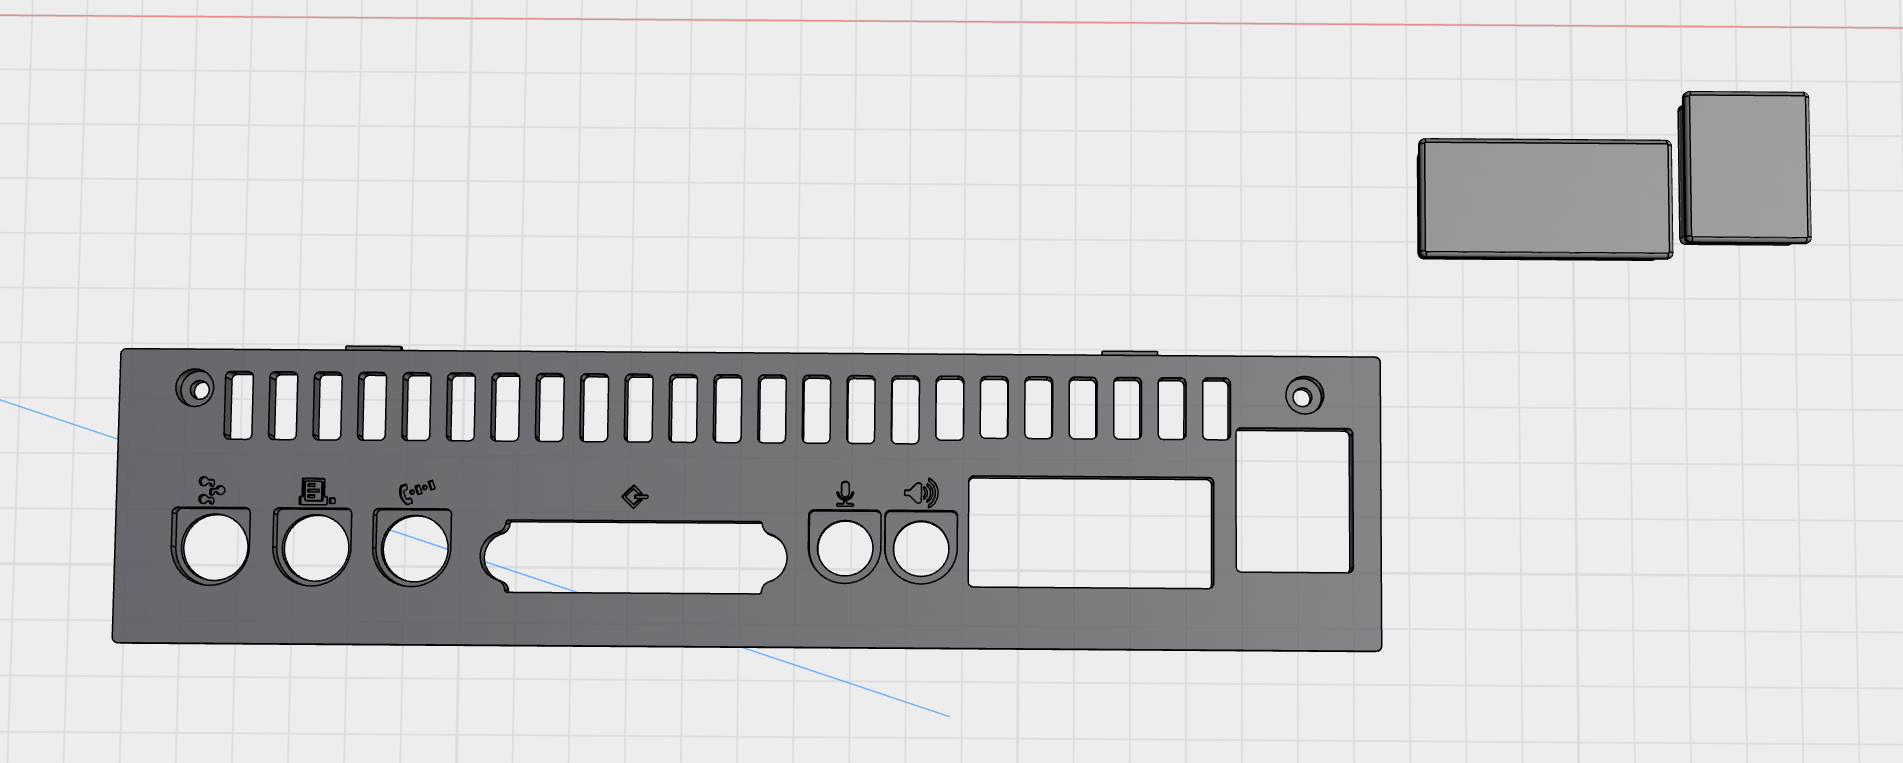The height and width of the screenshot is (763, 1903).
Task: Click the wide serial-style port cutout
Action: click(x=634, y=557)
